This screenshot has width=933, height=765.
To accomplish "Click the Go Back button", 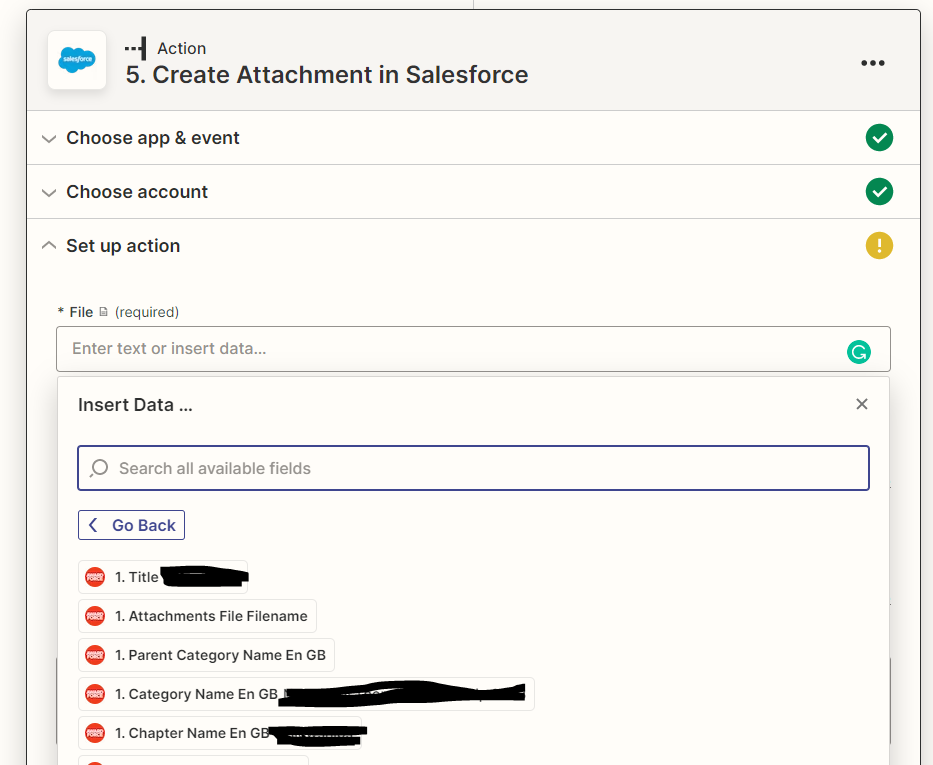I will point(132,525).
